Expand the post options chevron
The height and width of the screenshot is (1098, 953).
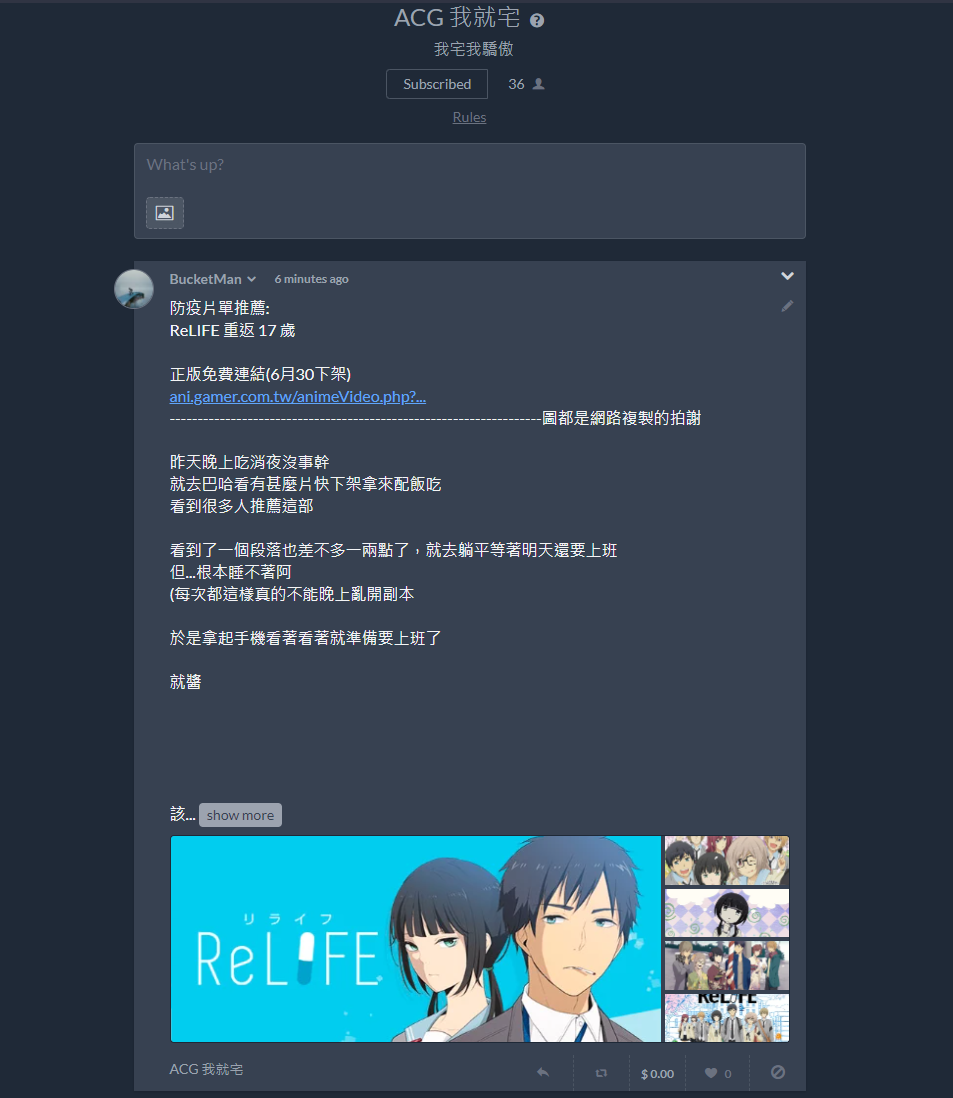[x=787, y=276]
